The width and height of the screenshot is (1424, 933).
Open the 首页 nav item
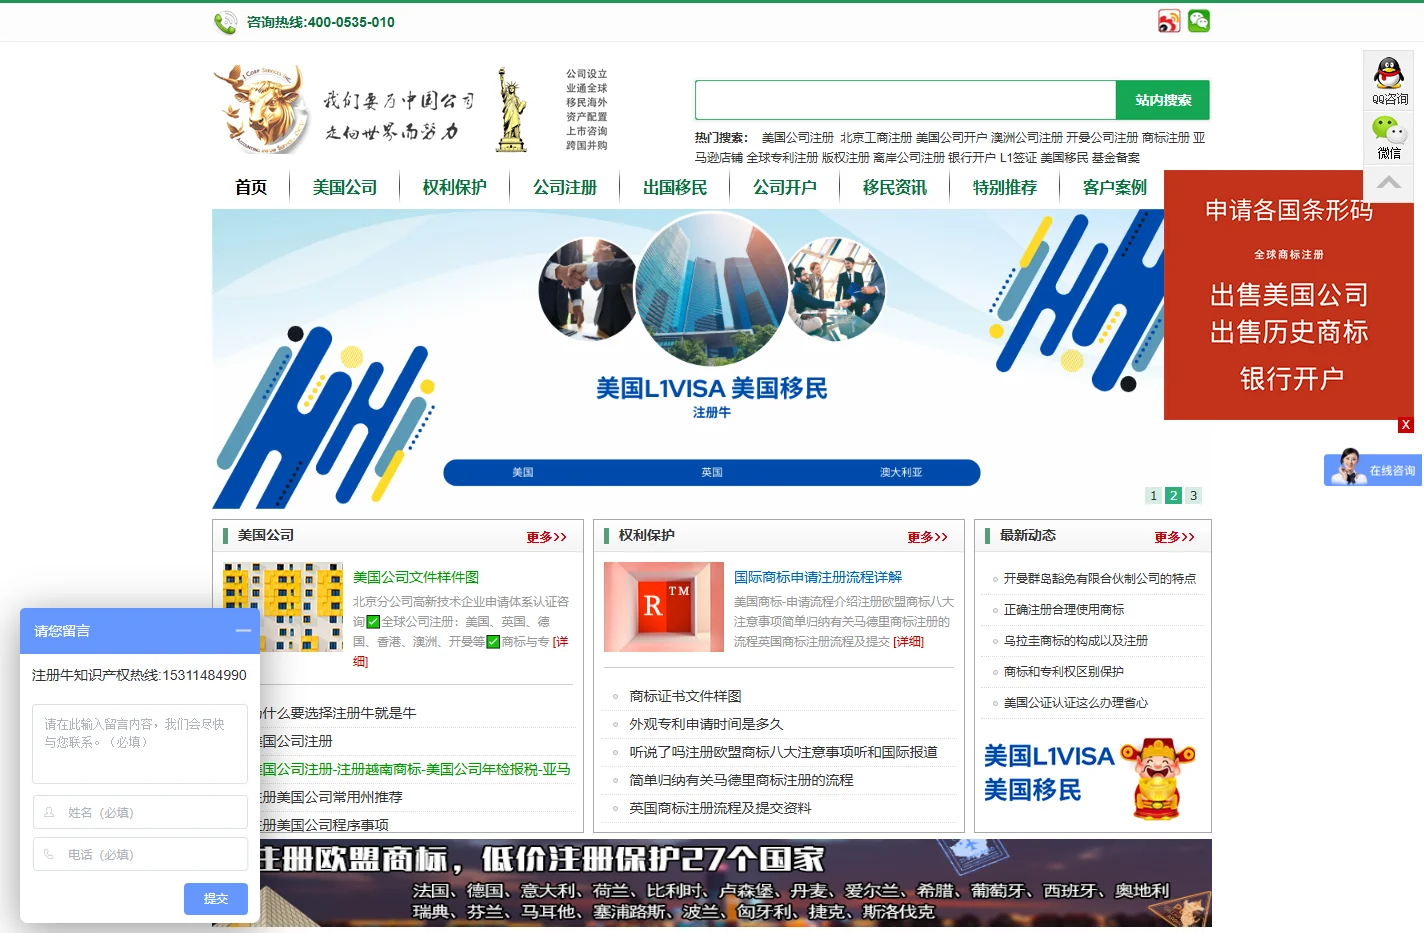click(251, 188)
